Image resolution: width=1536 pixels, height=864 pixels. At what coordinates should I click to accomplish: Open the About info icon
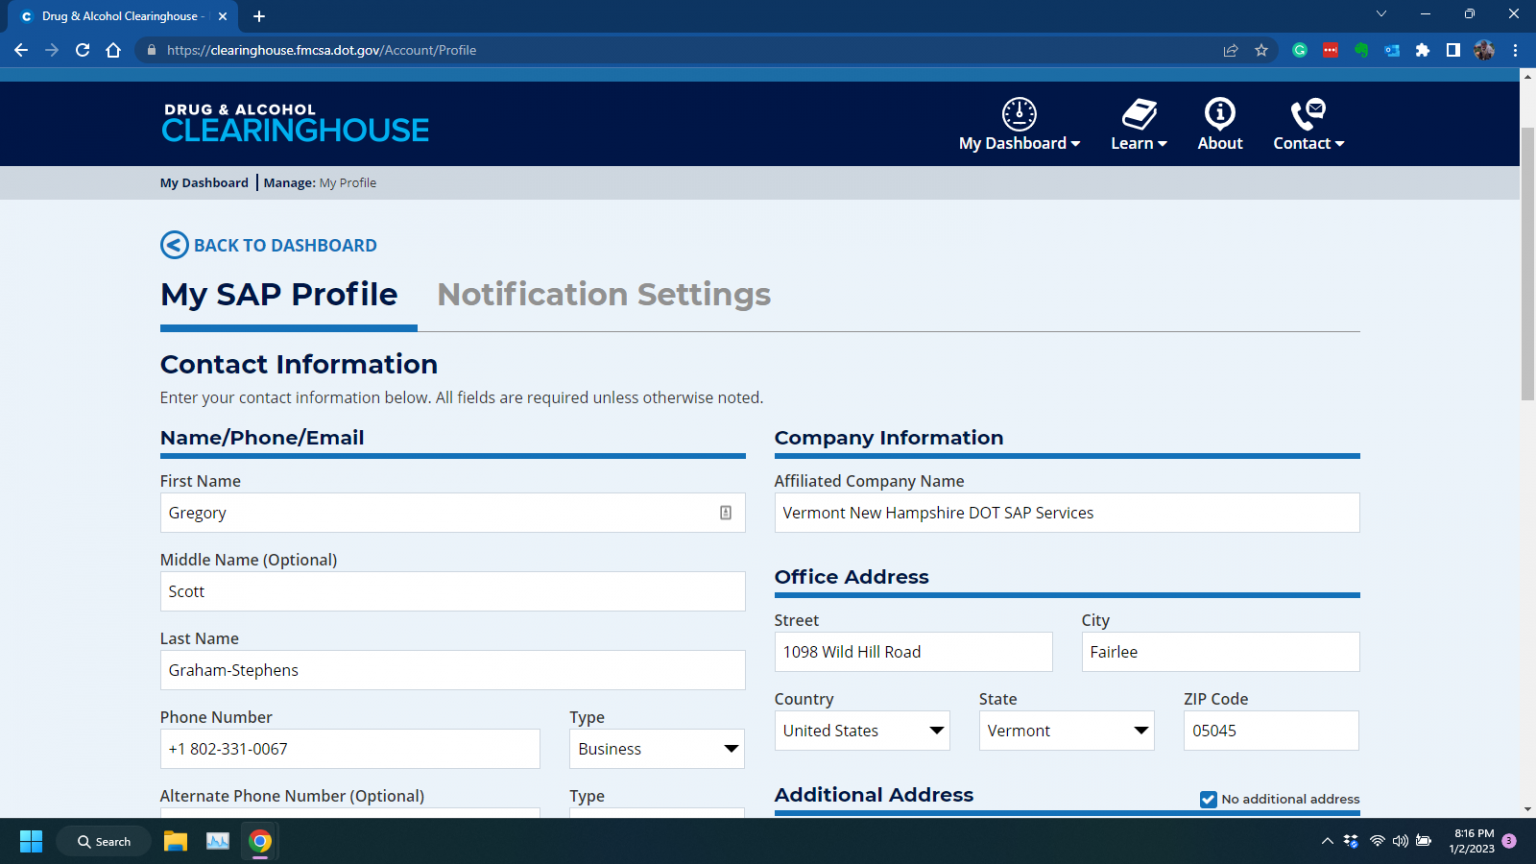click(x=1219, y=114)
